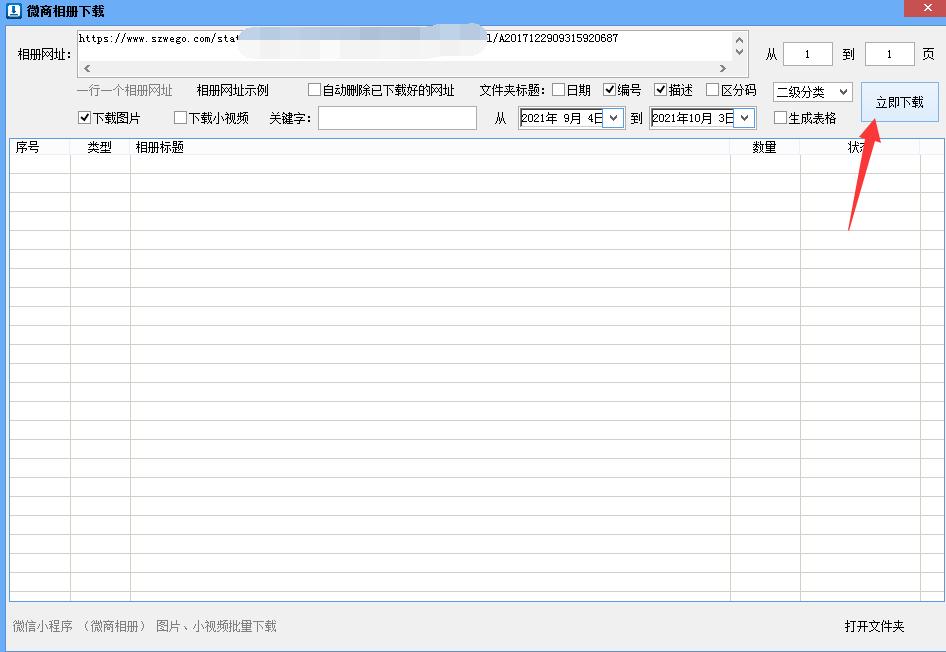Click the 数量 column header

(x=765, y=147)
